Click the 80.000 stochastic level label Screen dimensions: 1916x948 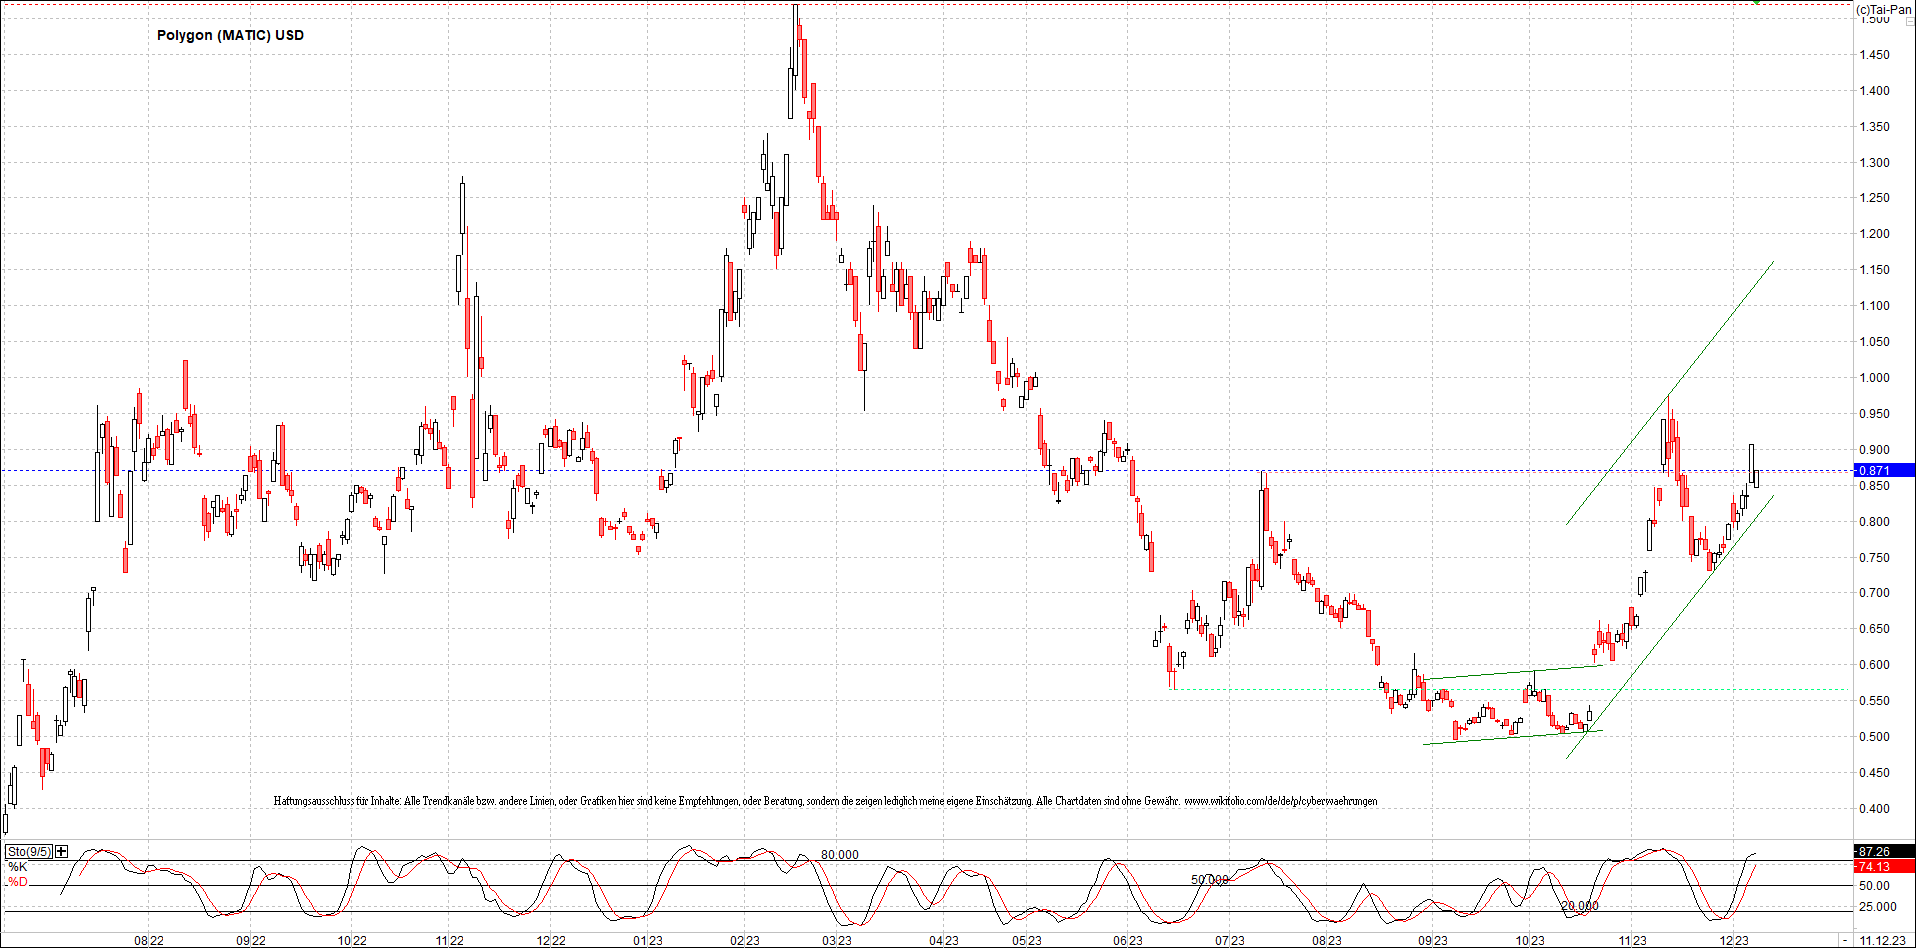(840, 855)
